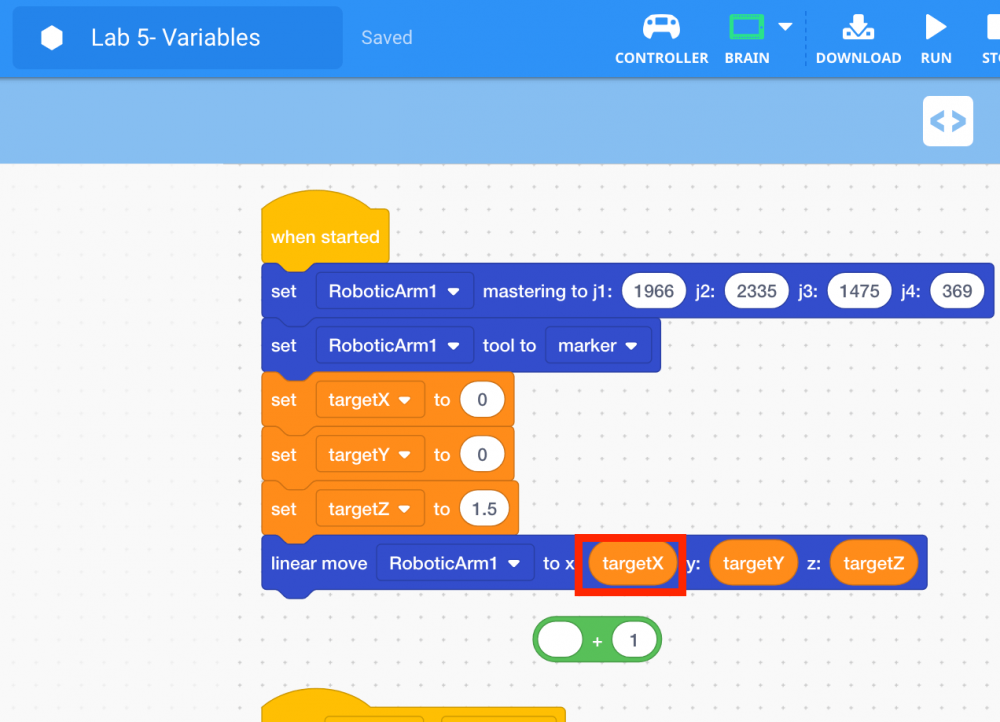Image resolution: width=1000 pixels, height=722 pixels.
Task: Open the targetZ variable dropdown
Action: click(x=370, y=509)
